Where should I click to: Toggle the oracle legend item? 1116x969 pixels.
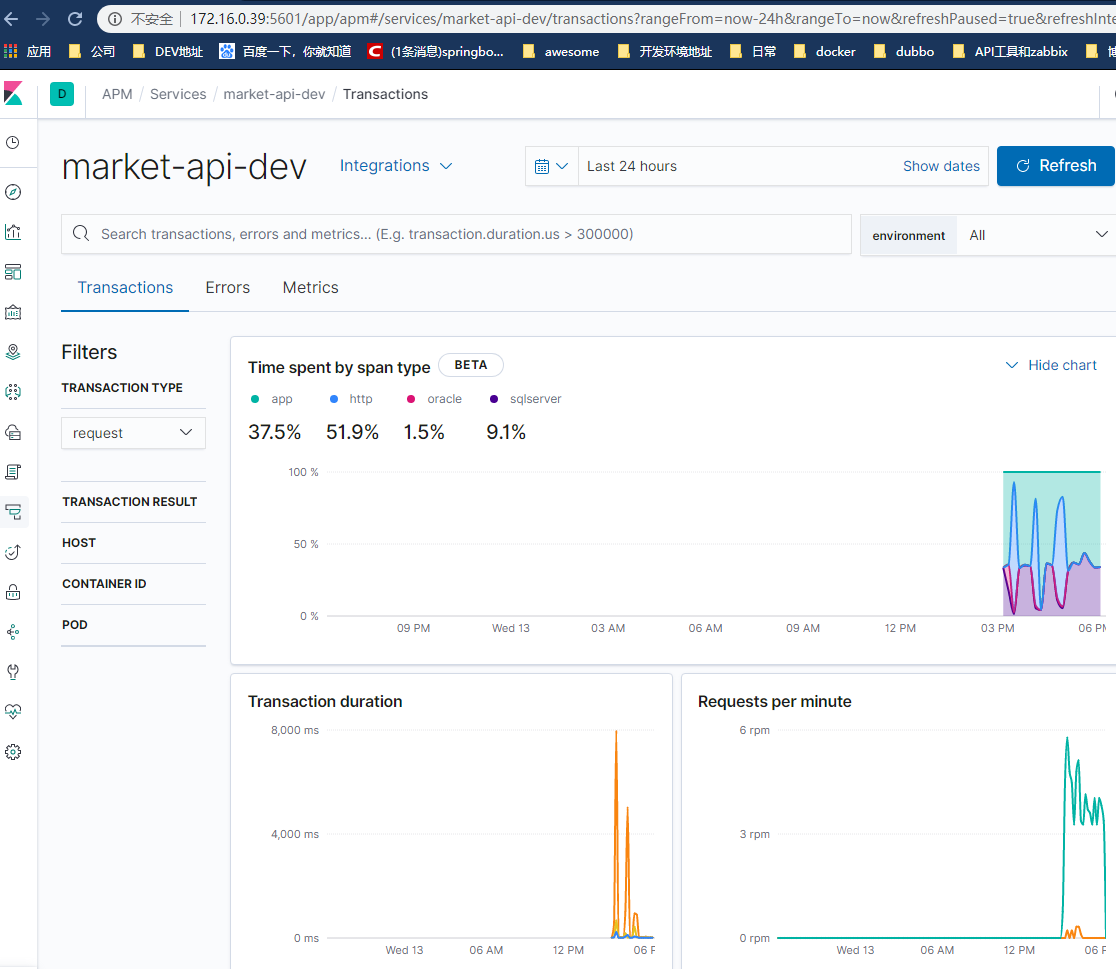click(434, 399)
